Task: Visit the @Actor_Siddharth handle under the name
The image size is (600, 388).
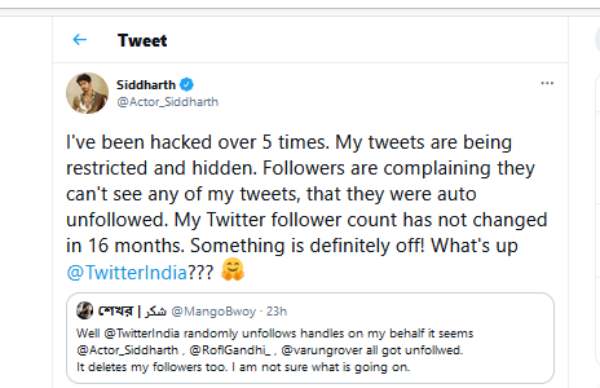Action: (x=168, y=102)
